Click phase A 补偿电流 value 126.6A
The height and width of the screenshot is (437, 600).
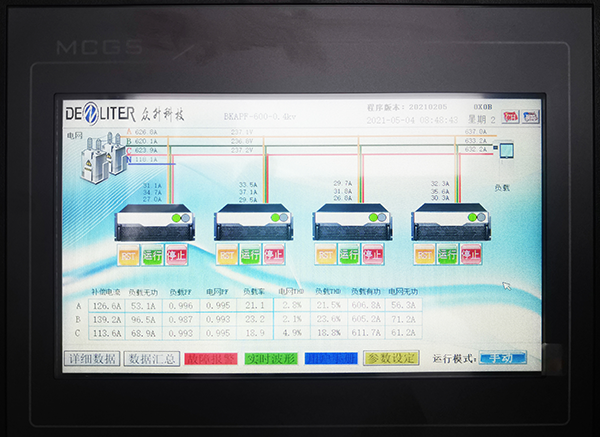[105, 305]
